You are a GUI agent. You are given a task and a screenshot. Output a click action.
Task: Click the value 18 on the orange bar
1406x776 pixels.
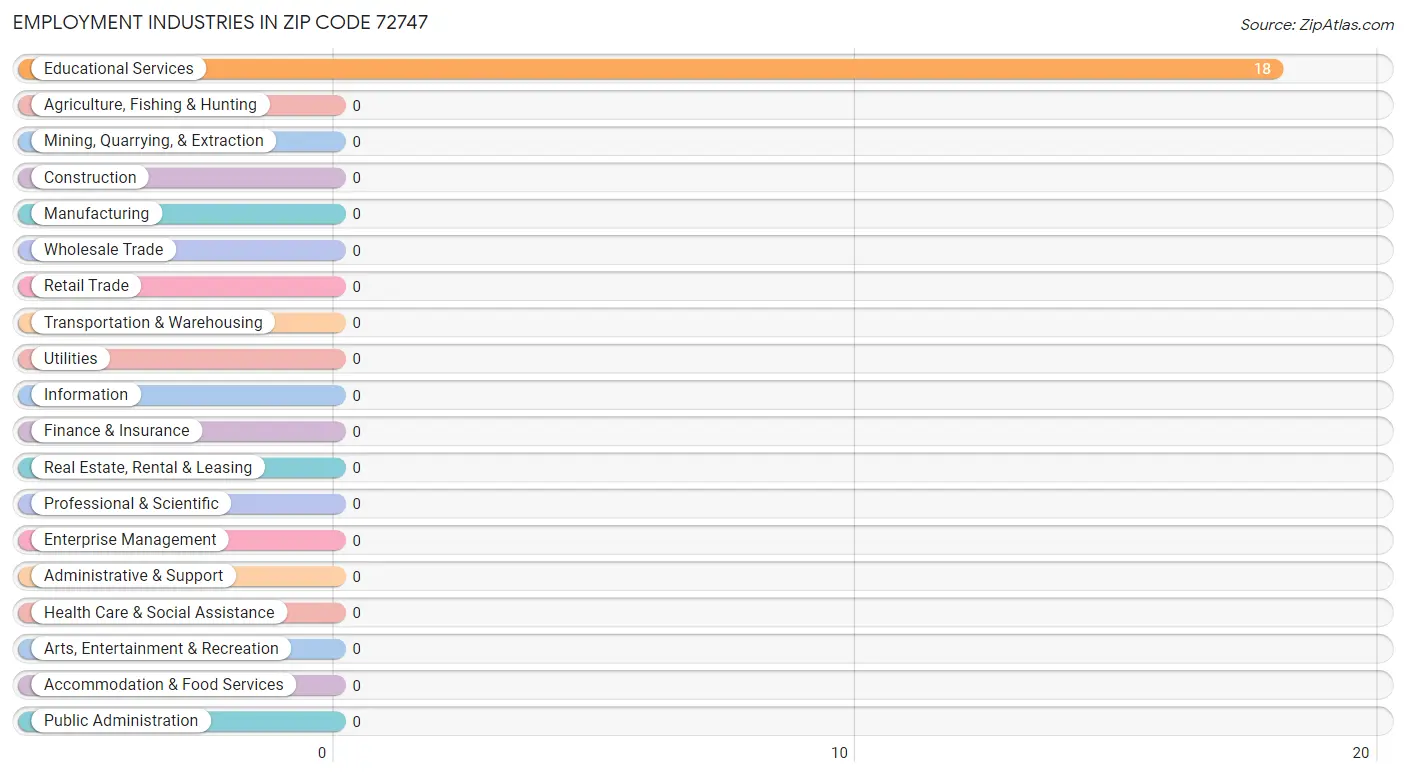click(x=1262, y=69)
